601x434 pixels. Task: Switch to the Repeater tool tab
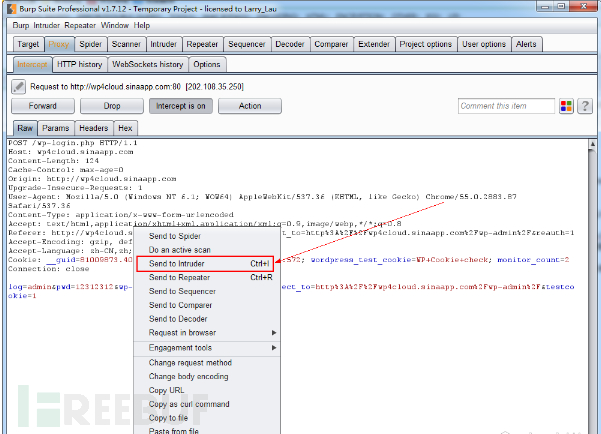202,44
